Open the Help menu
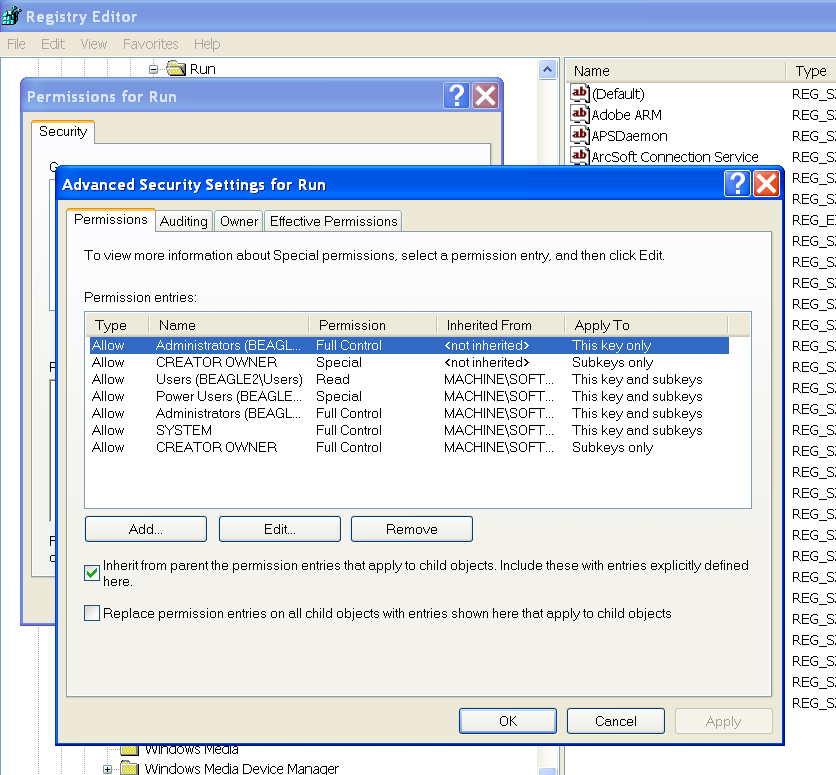Viewport: 836px width, 775px height. (207, 44)
